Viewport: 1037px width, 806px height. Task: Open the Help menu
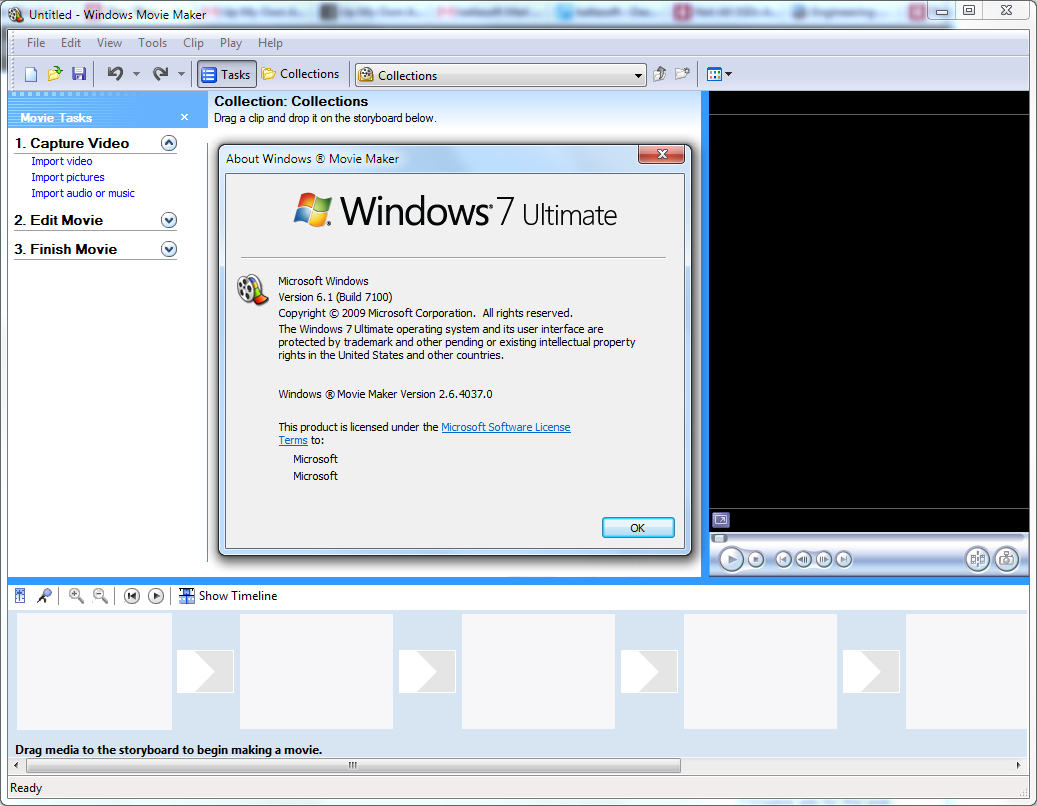[270, 43]
